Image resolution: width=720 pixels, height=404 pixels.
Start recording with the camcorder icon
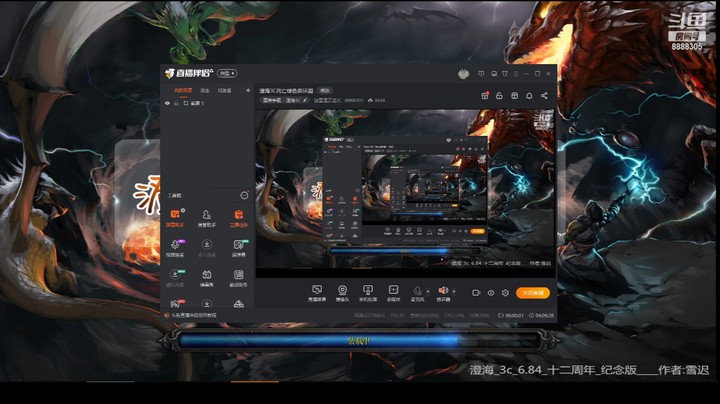[x=476, y=292]
